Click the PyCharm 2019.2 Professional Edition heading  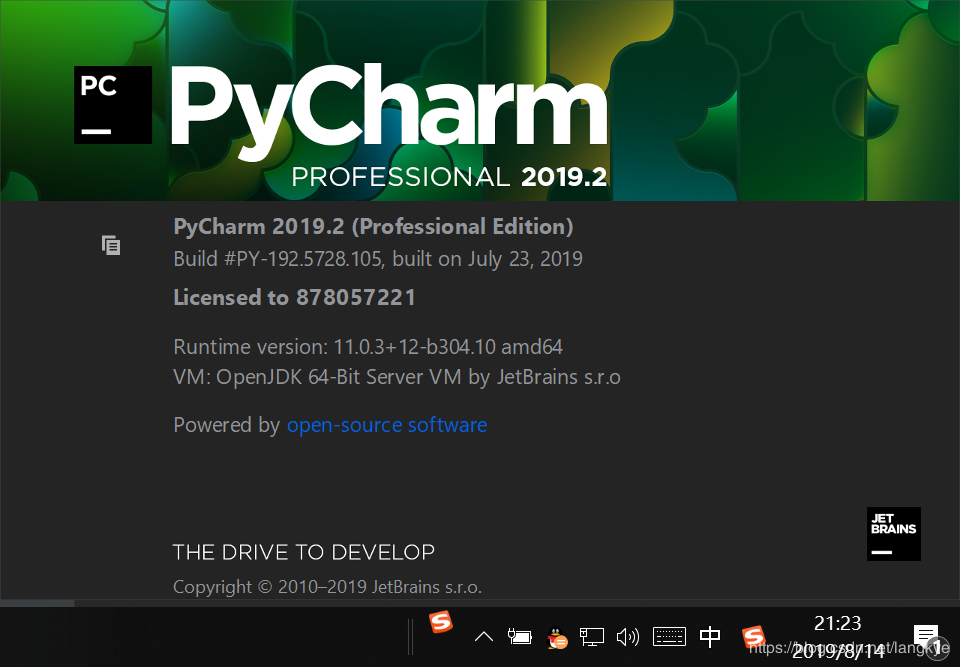[373, 227]
